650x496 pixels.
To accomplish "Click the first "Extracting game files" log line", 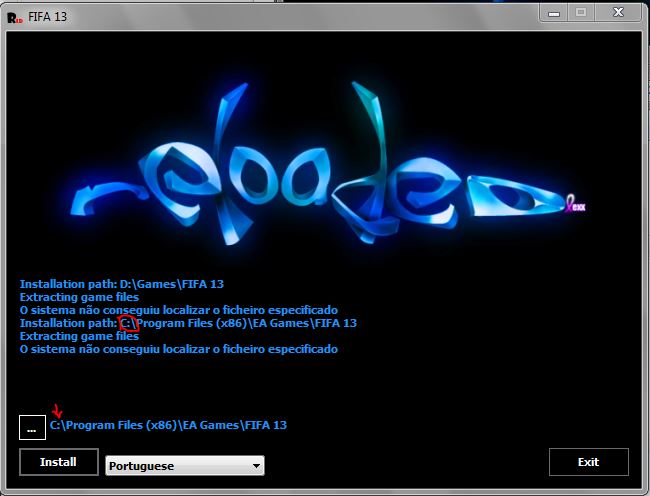I will point(79,297).
